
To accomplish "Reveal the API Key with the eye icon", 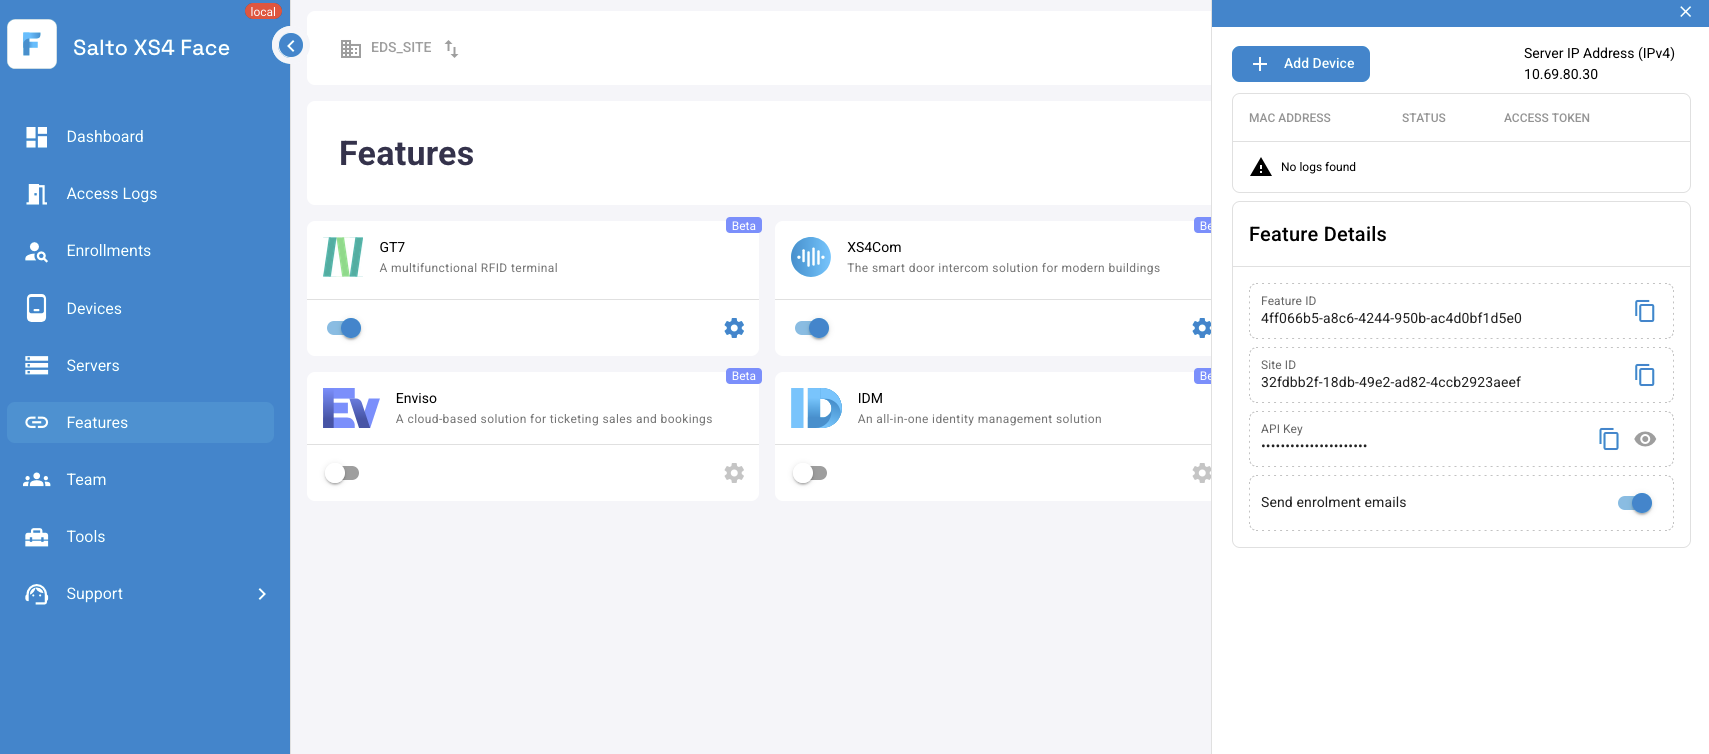I will tap(1645, 439).
